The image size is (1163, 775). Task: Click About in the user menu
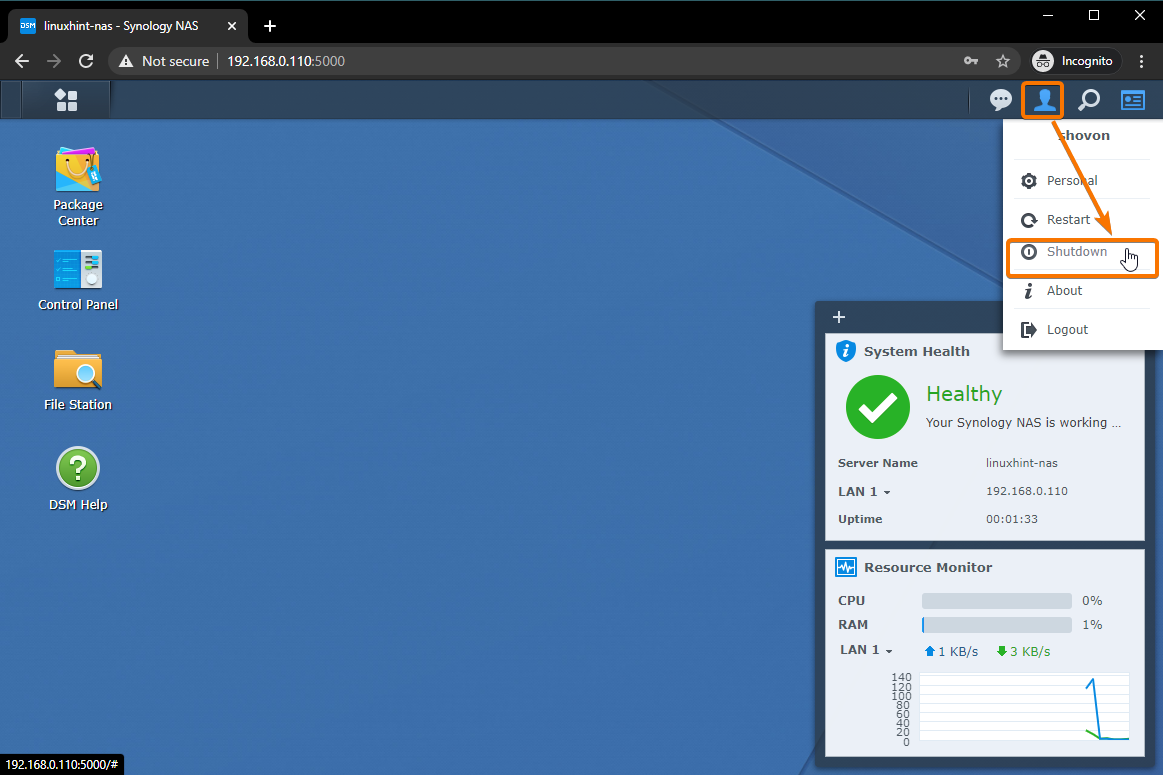point(1064,291)
